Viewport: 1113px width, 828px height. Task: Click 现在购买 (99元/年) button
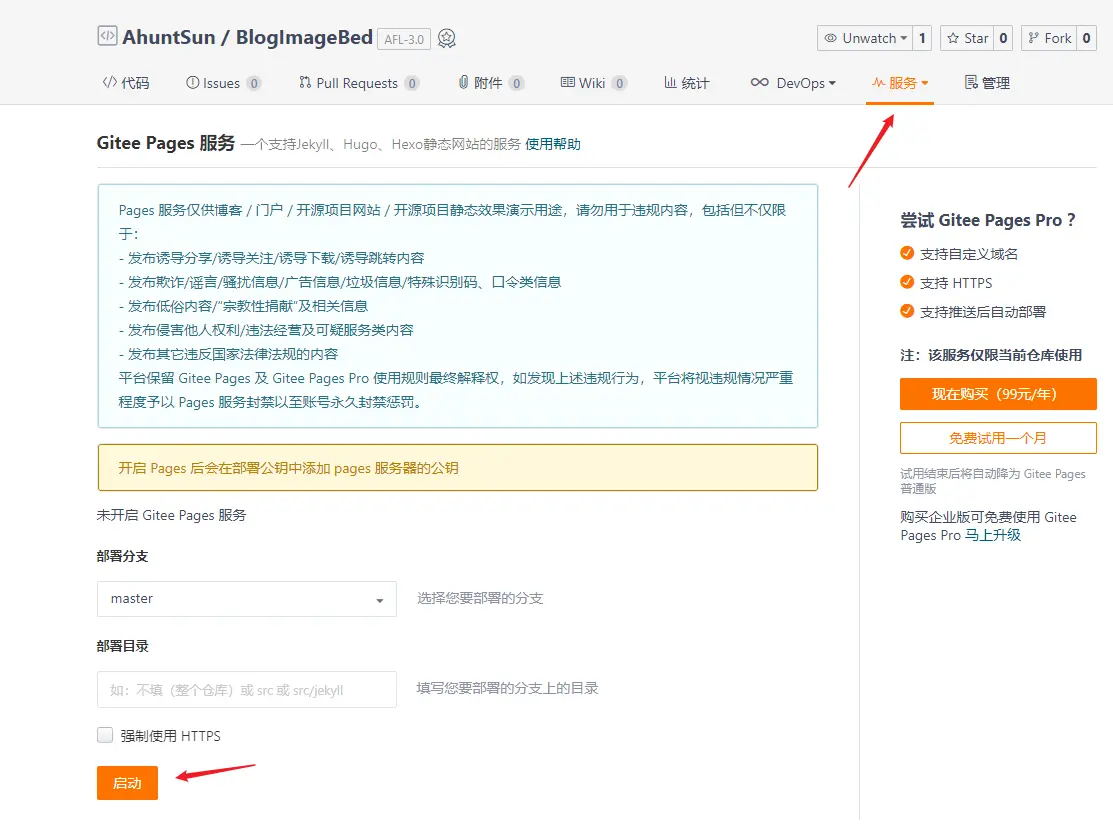(998, 394)
